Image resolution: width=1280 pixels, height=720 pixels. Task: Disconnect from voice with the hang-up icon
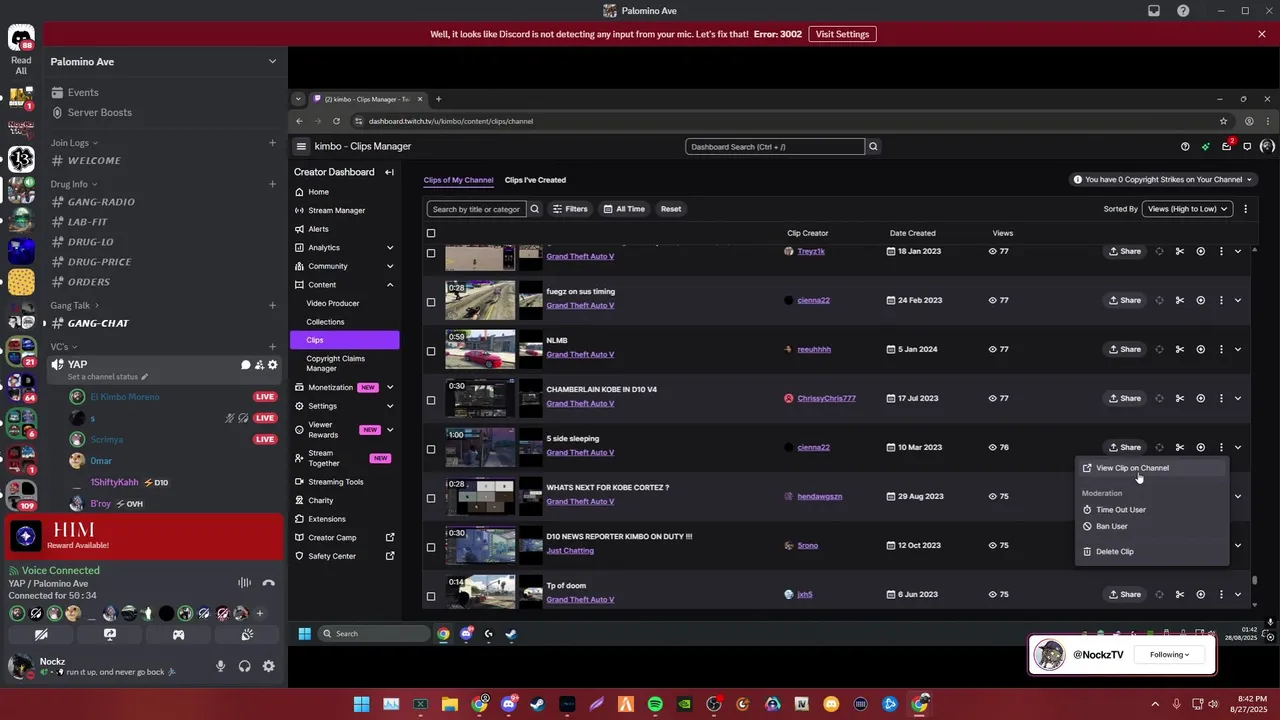pyautogui.click(x=268, y=583)
